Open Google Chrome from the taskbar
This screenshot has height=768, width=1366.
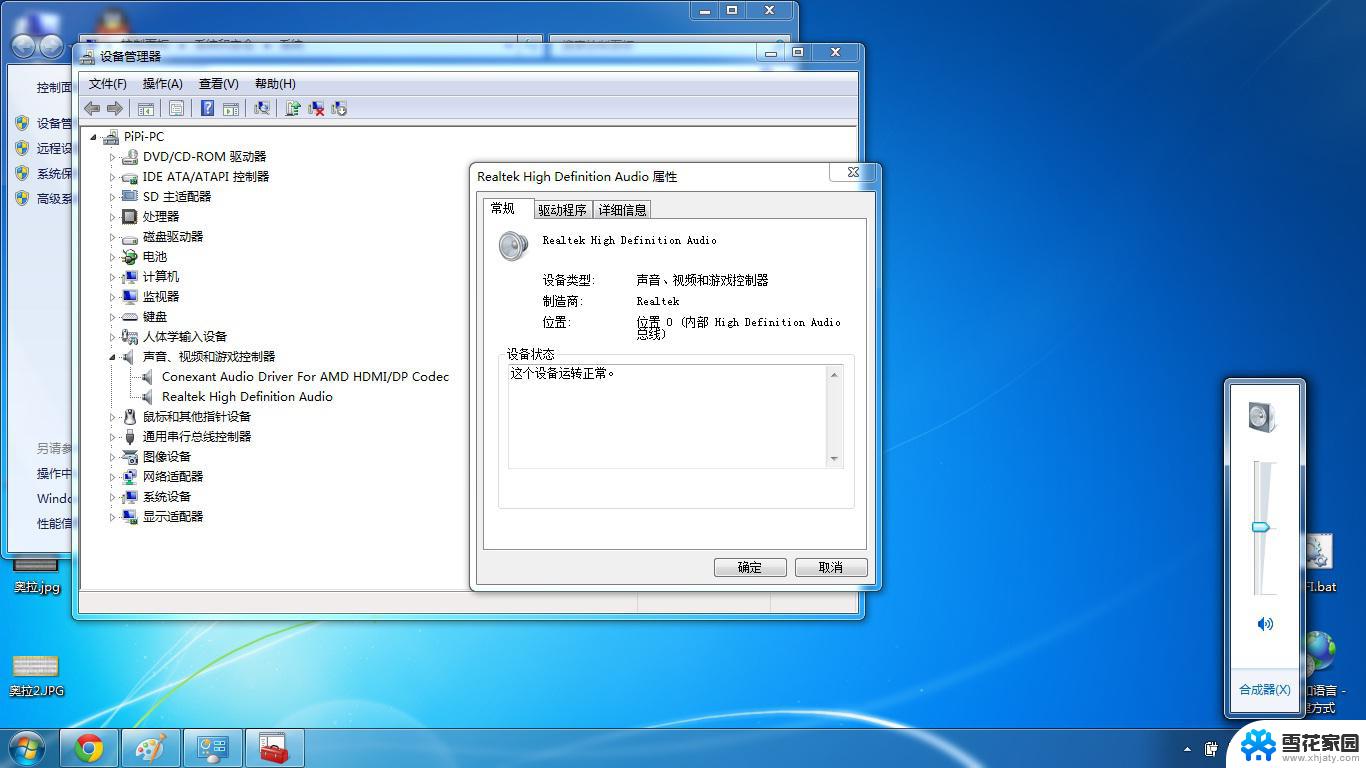[x=89, y=748]
